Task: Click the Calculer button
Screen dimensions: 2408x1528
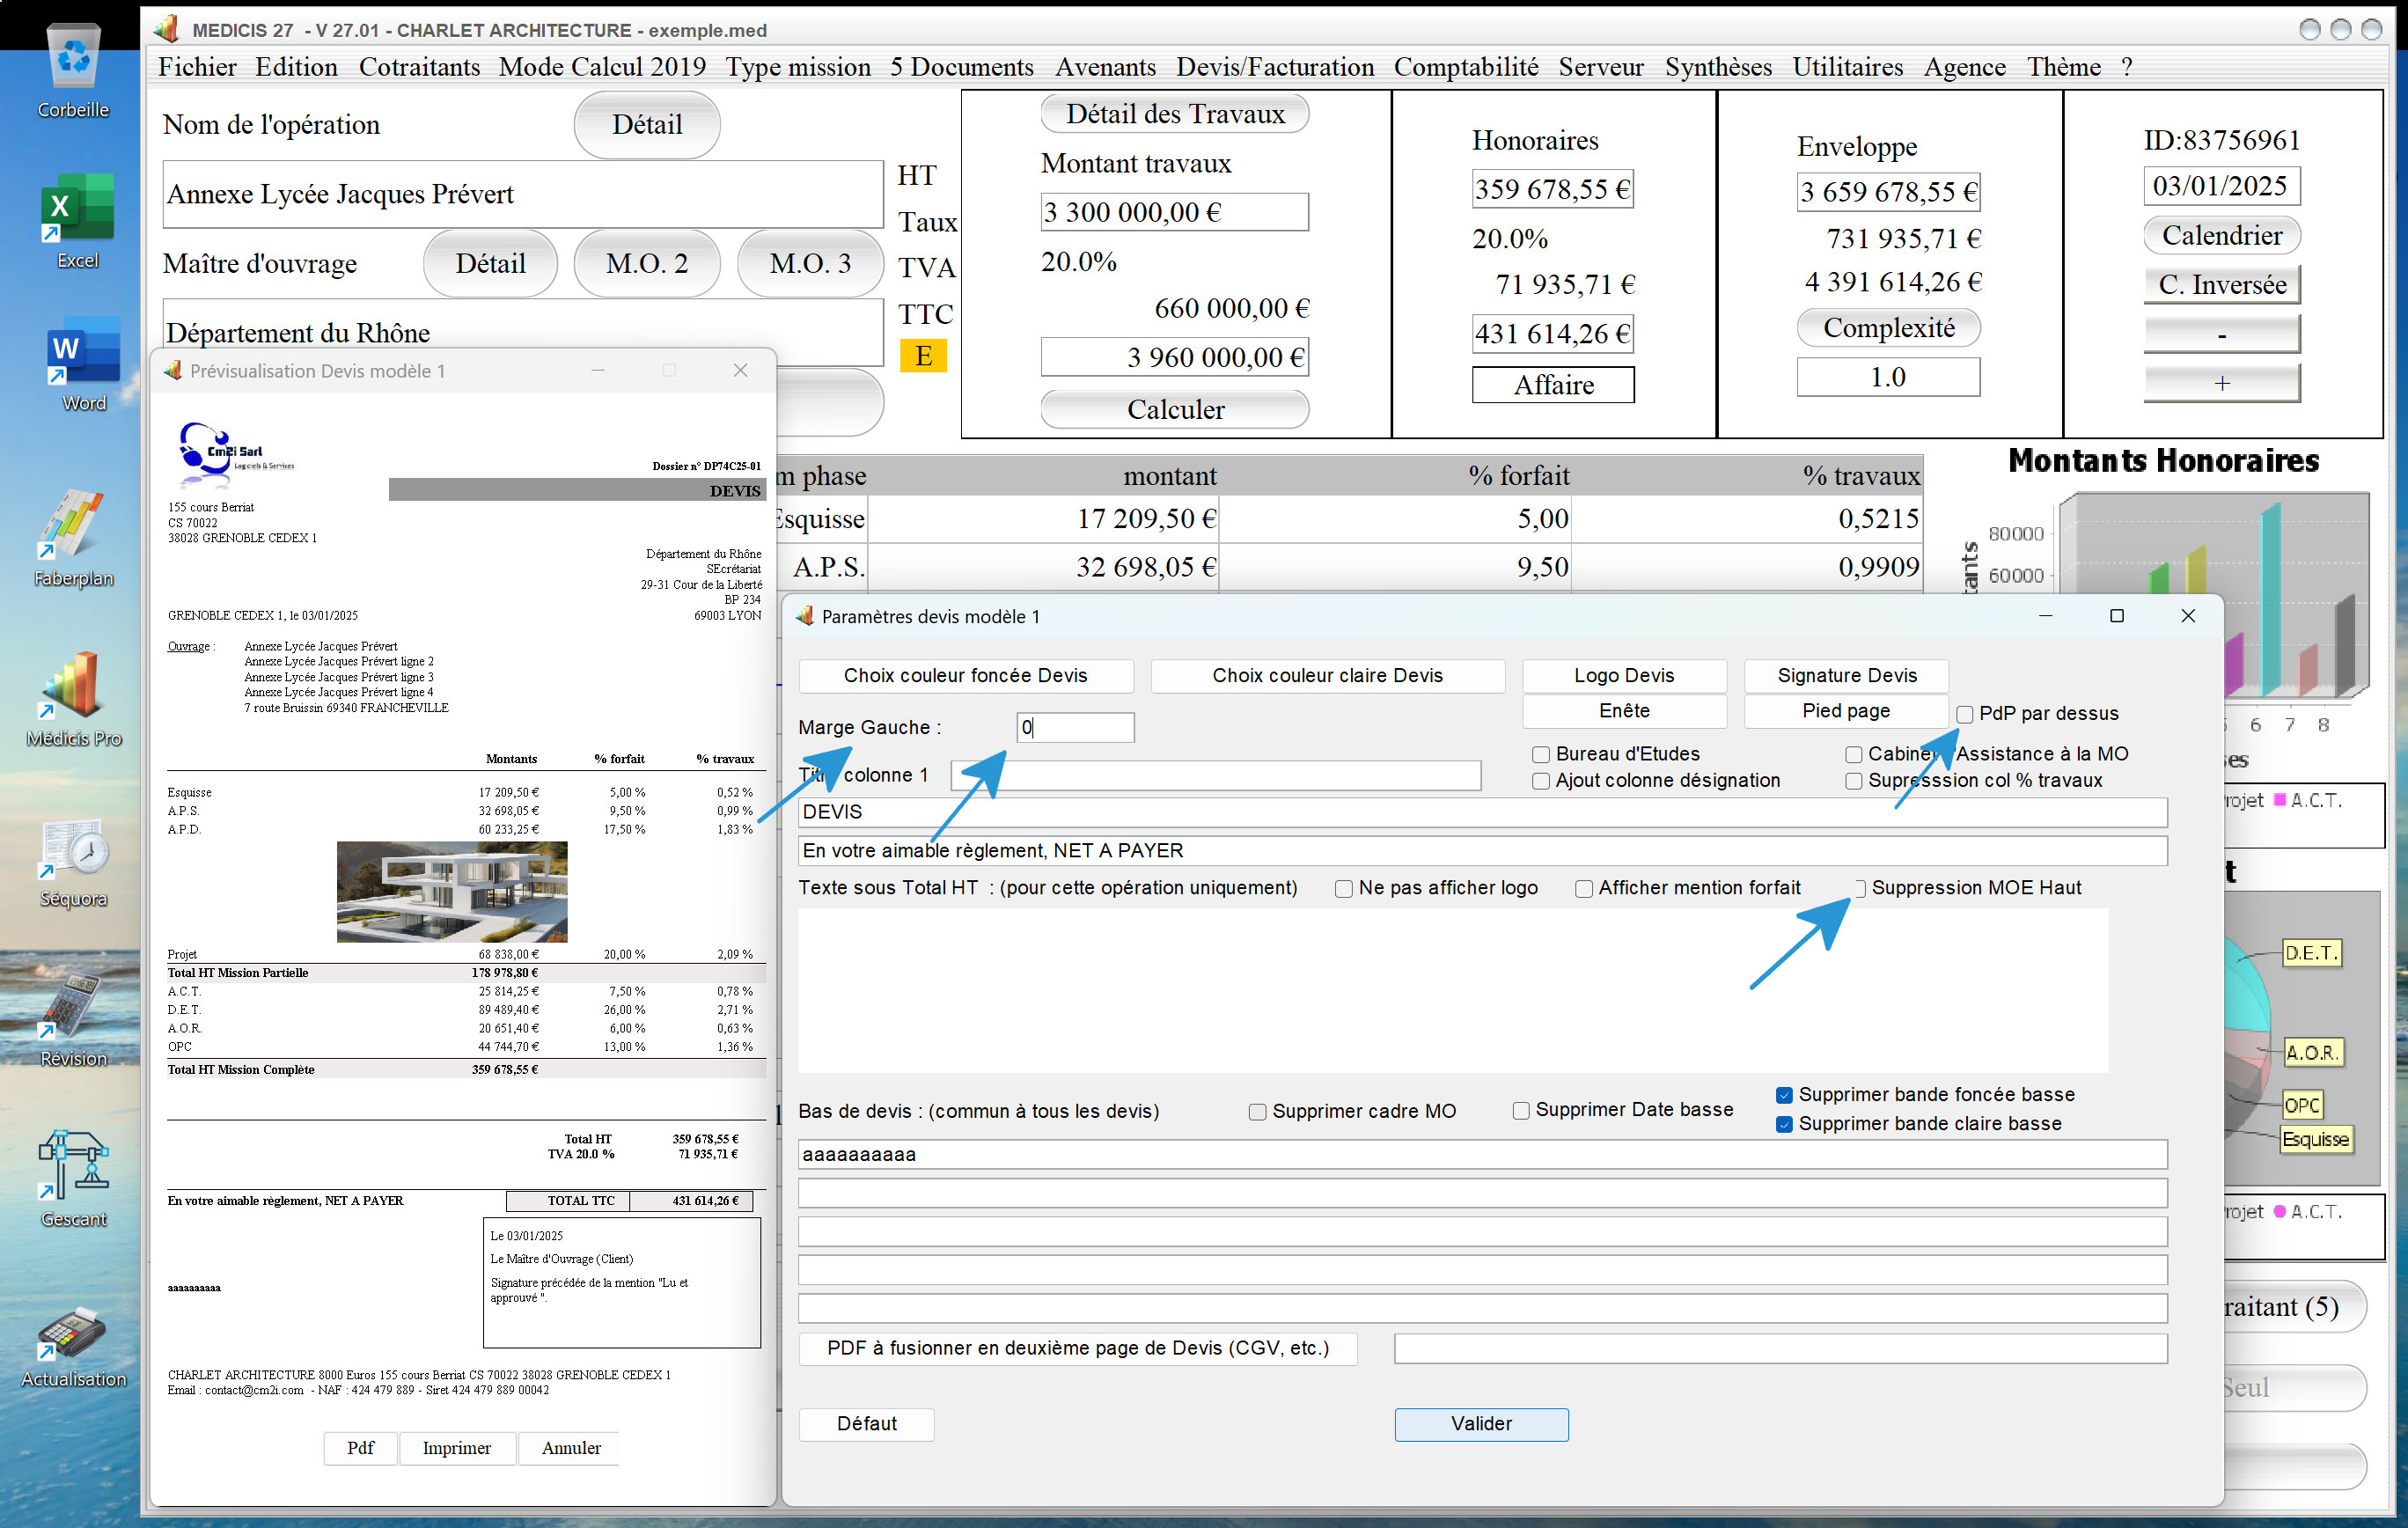Action: (x=1175, y=409)
